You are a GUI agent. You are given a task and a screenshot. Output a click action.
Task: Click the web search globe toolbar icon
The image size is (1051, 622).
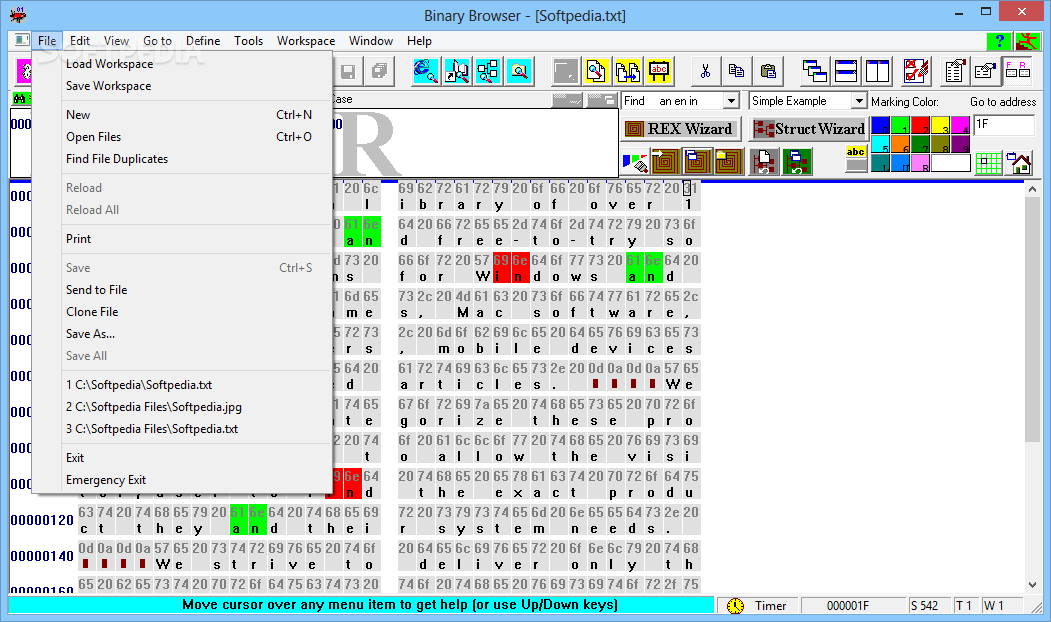point(426,71)
